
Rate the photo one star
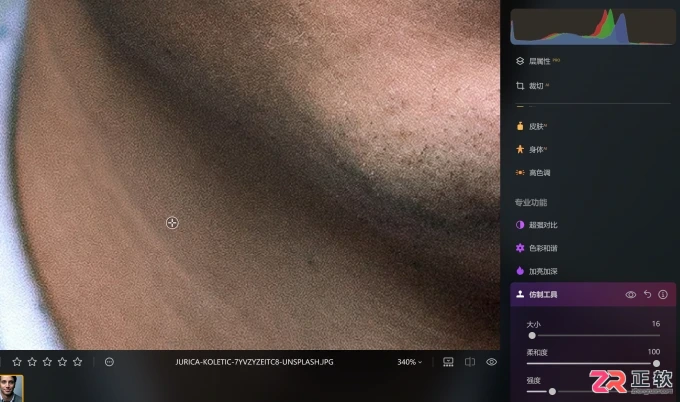pos(17,362)
